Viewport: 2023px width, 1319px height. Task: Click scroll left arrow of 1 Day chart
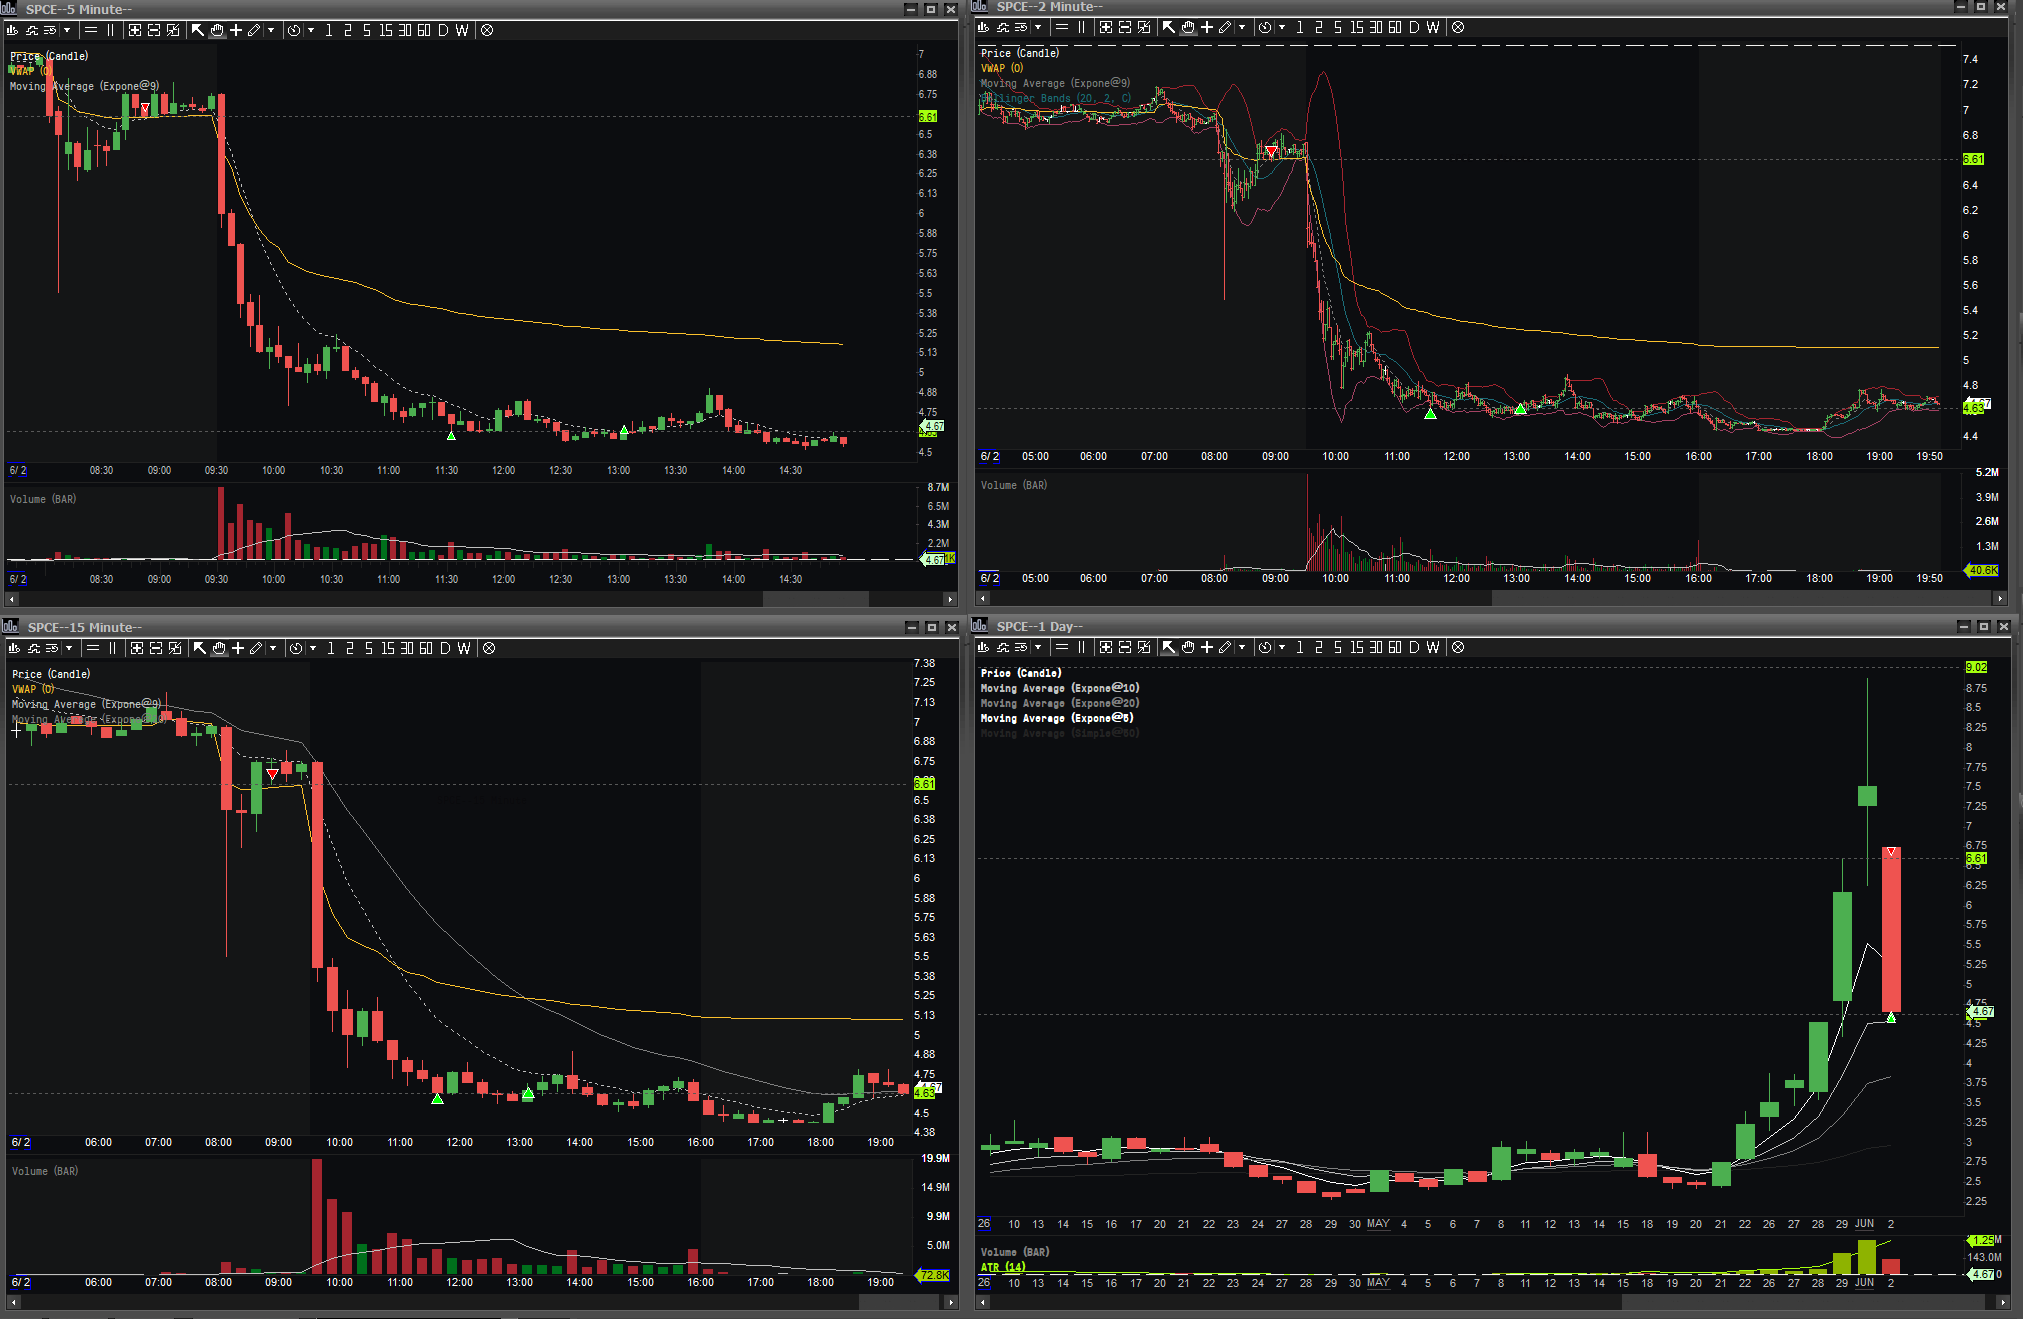tap(983, 1302)
